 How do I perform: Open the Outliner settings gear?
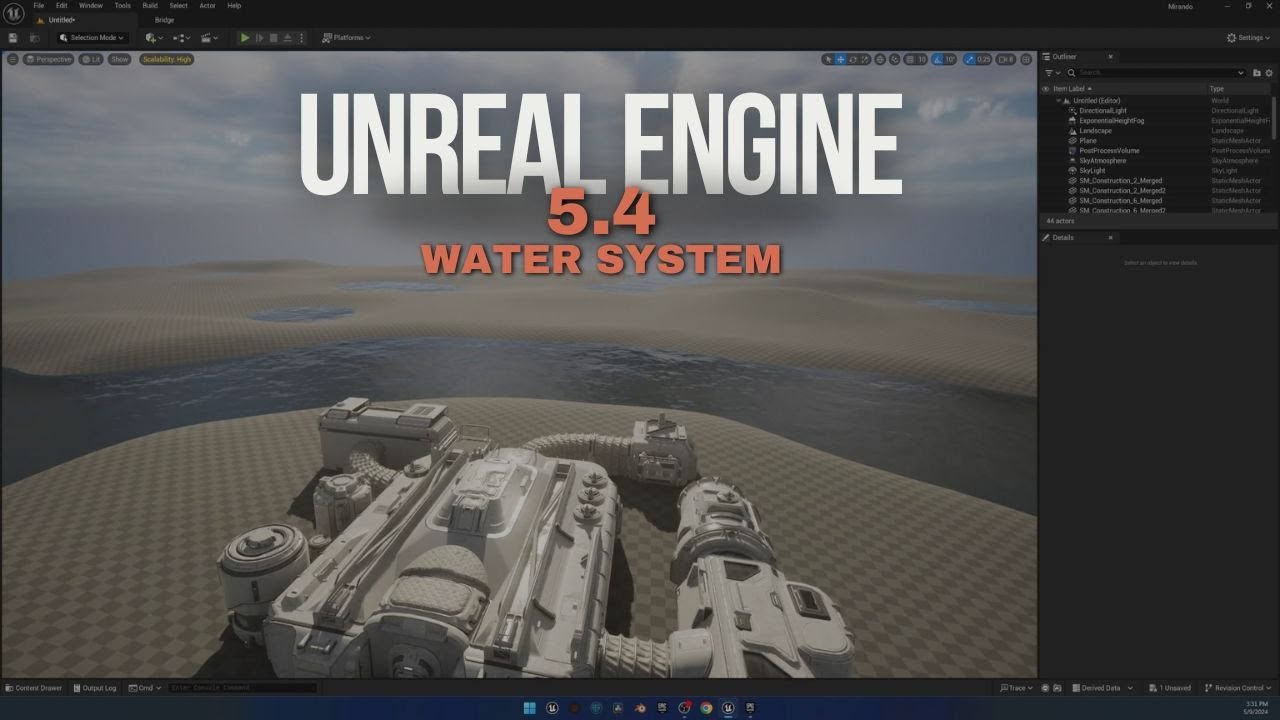(1269, 73)
